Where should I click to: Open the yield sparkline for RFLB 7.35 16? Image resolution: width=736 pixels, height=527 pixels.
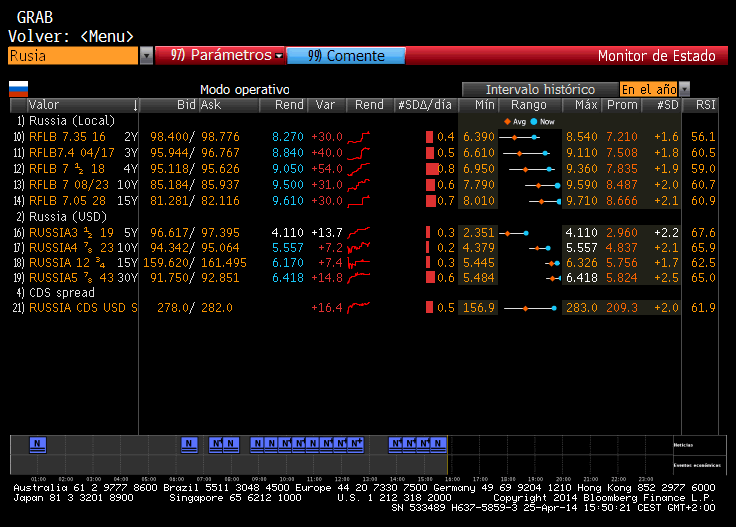point(359,137)
